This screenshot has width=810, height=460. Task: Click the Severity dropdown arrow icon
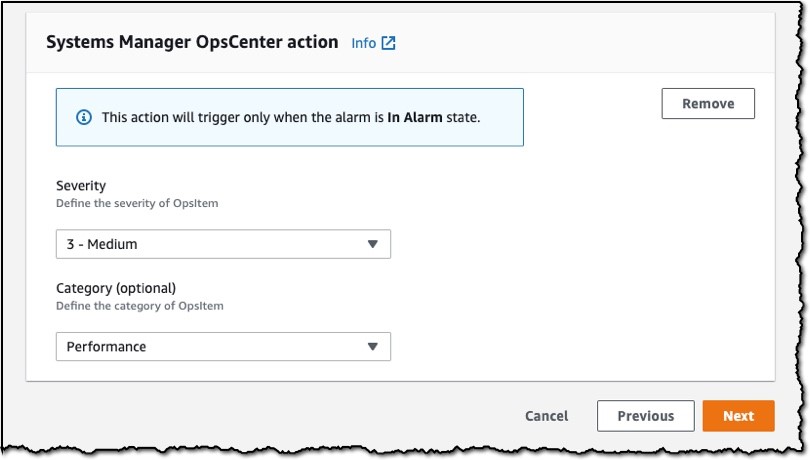pos(372,244)
